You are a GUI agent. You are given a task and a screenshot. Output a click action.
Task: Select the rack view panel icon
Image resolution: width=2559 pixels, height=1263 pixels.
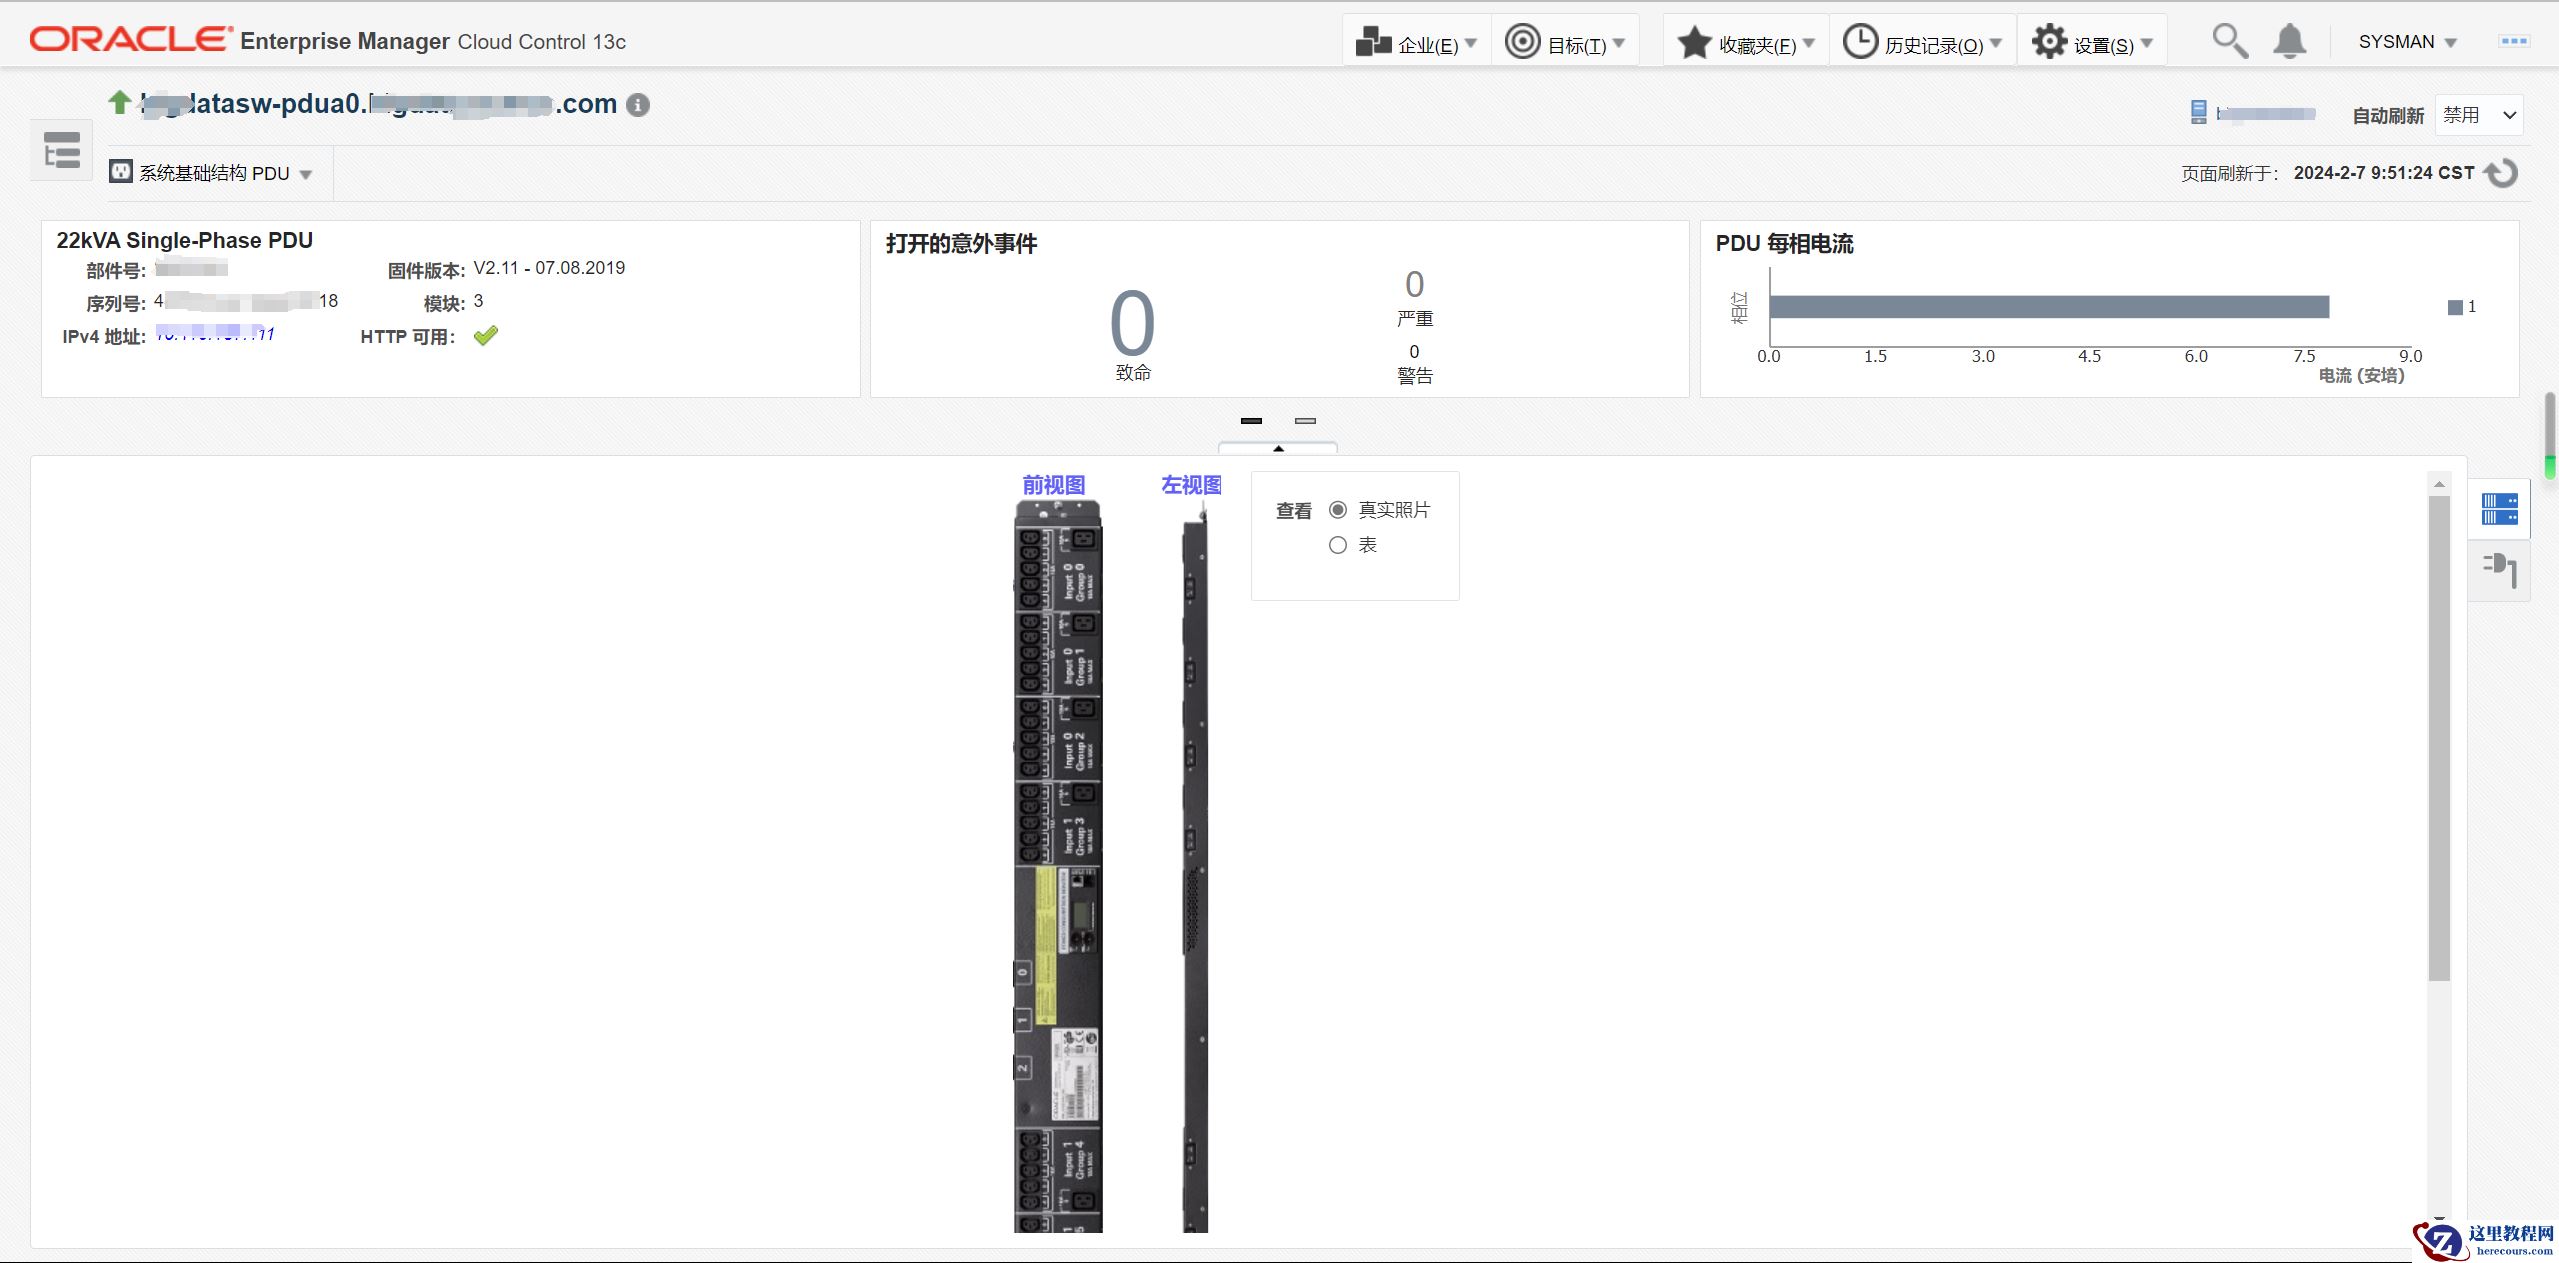pos(2499,509)
